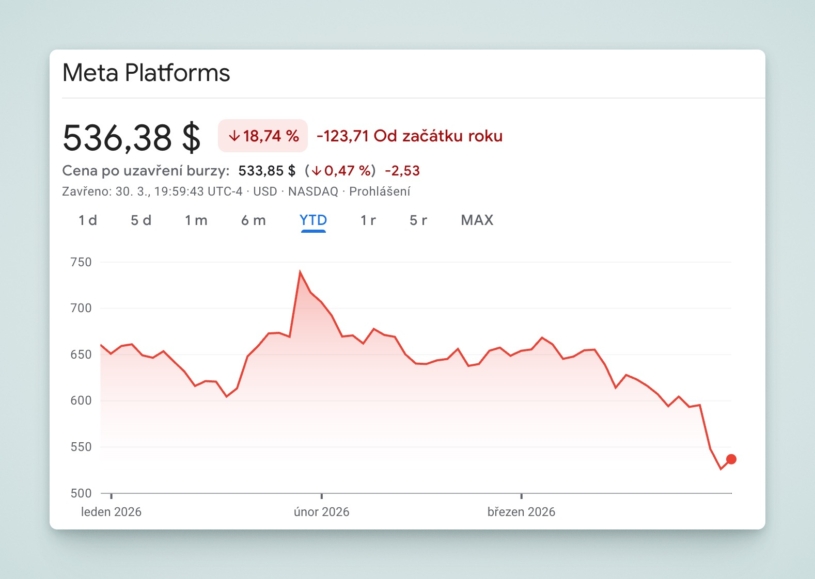Click the únor 2026 axis label
This screenshot has height=579, width=815.
coord(321,511)
